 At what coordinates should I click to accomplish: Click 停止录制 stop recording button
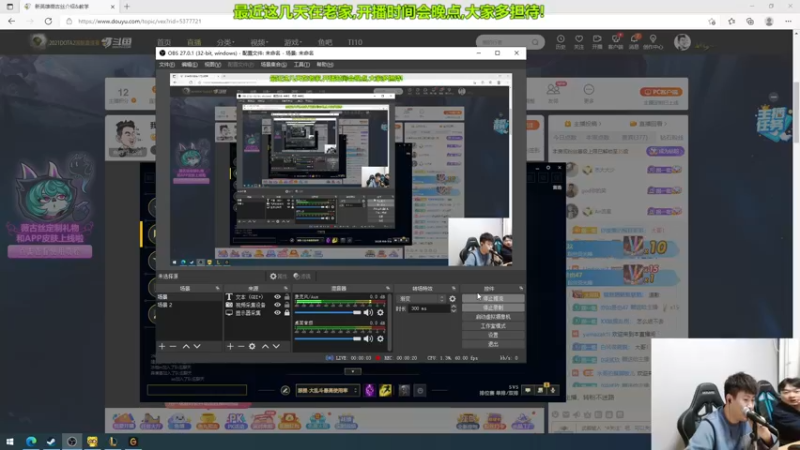[x=493, y=307]
